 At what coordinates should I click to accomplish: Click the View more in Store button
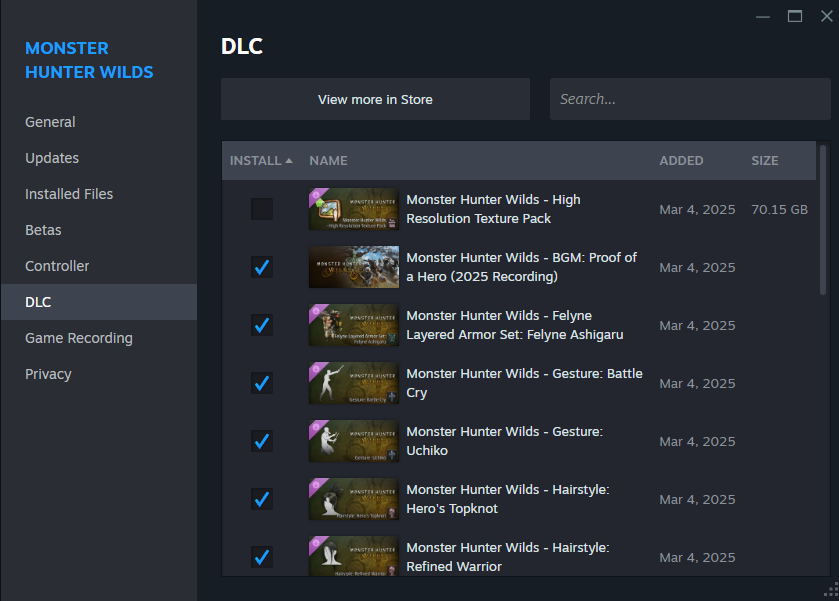point(375,100)
